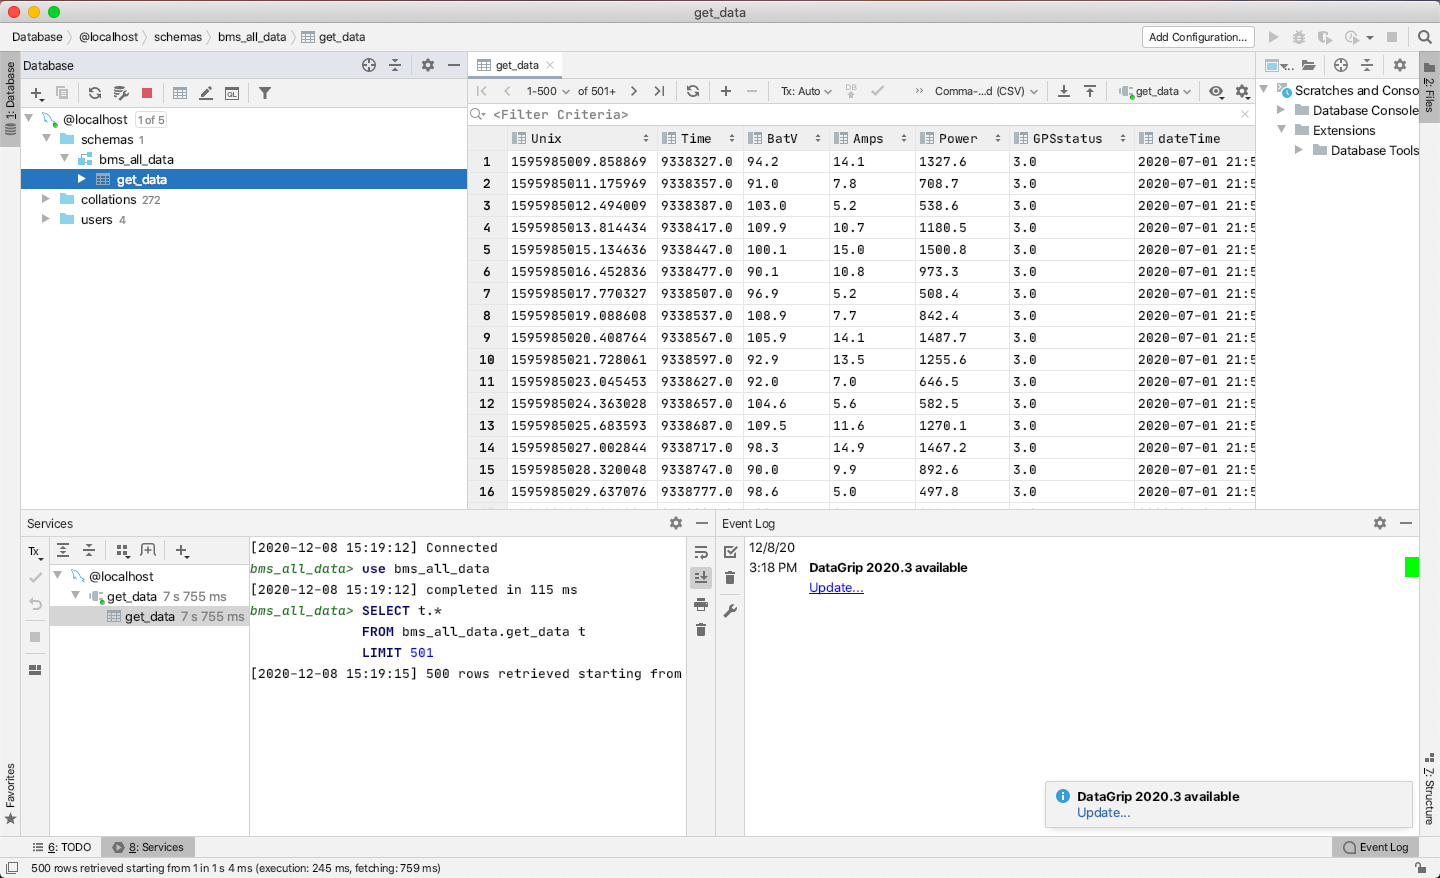Toggle scroll to end in Services output
Viewport: 1440px width, 878px height.
(x=701, y=578)
